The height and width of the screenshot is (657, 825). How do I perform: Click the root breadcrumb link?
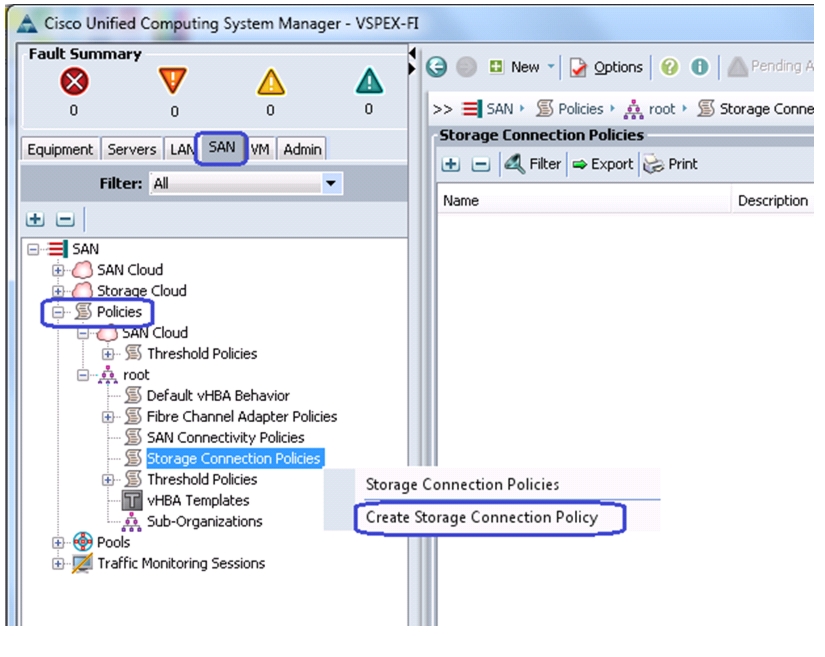tap(661, 109)
